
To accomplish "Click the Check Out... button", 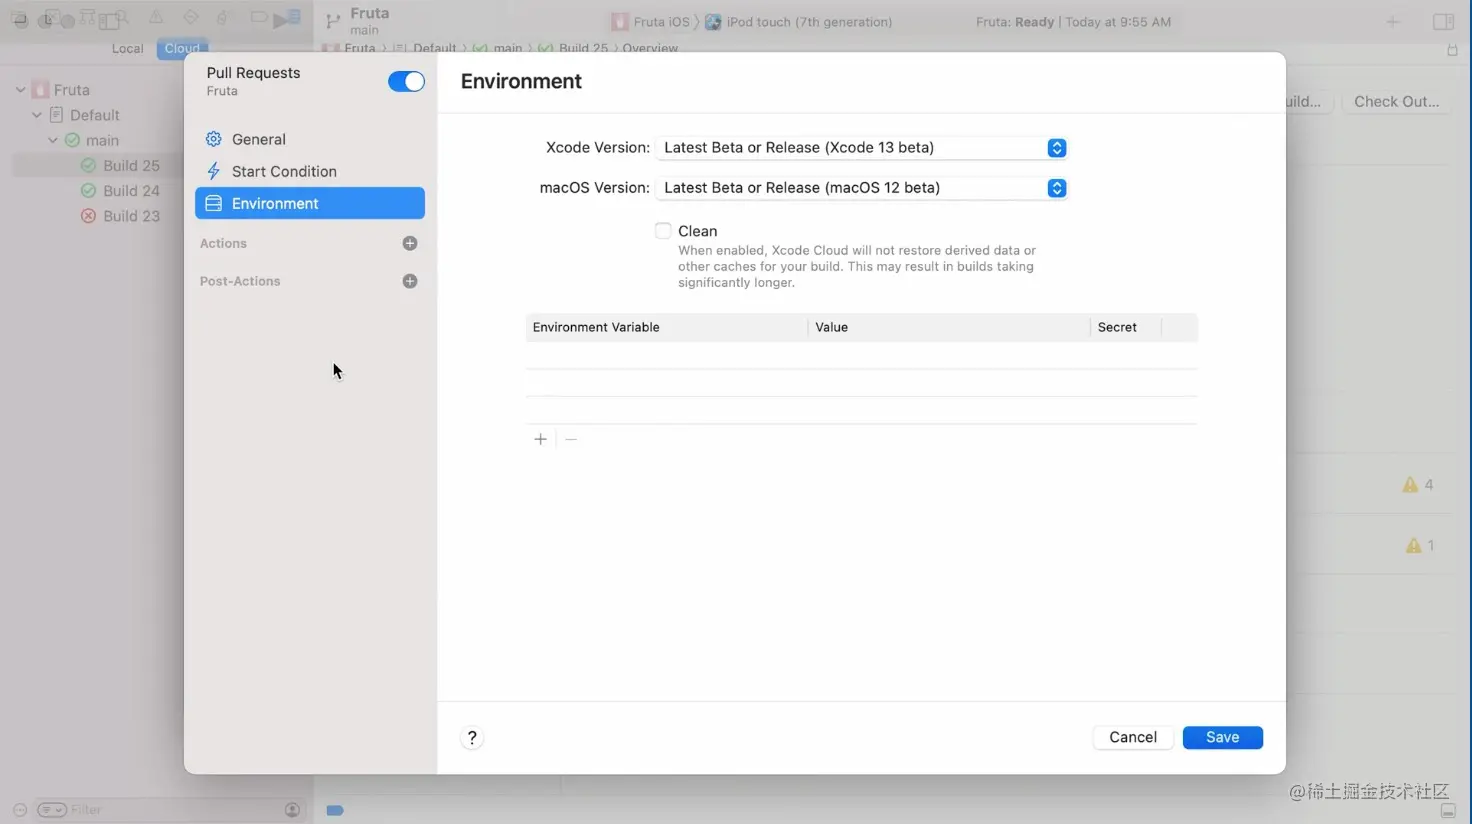I will pos(1396,101).
